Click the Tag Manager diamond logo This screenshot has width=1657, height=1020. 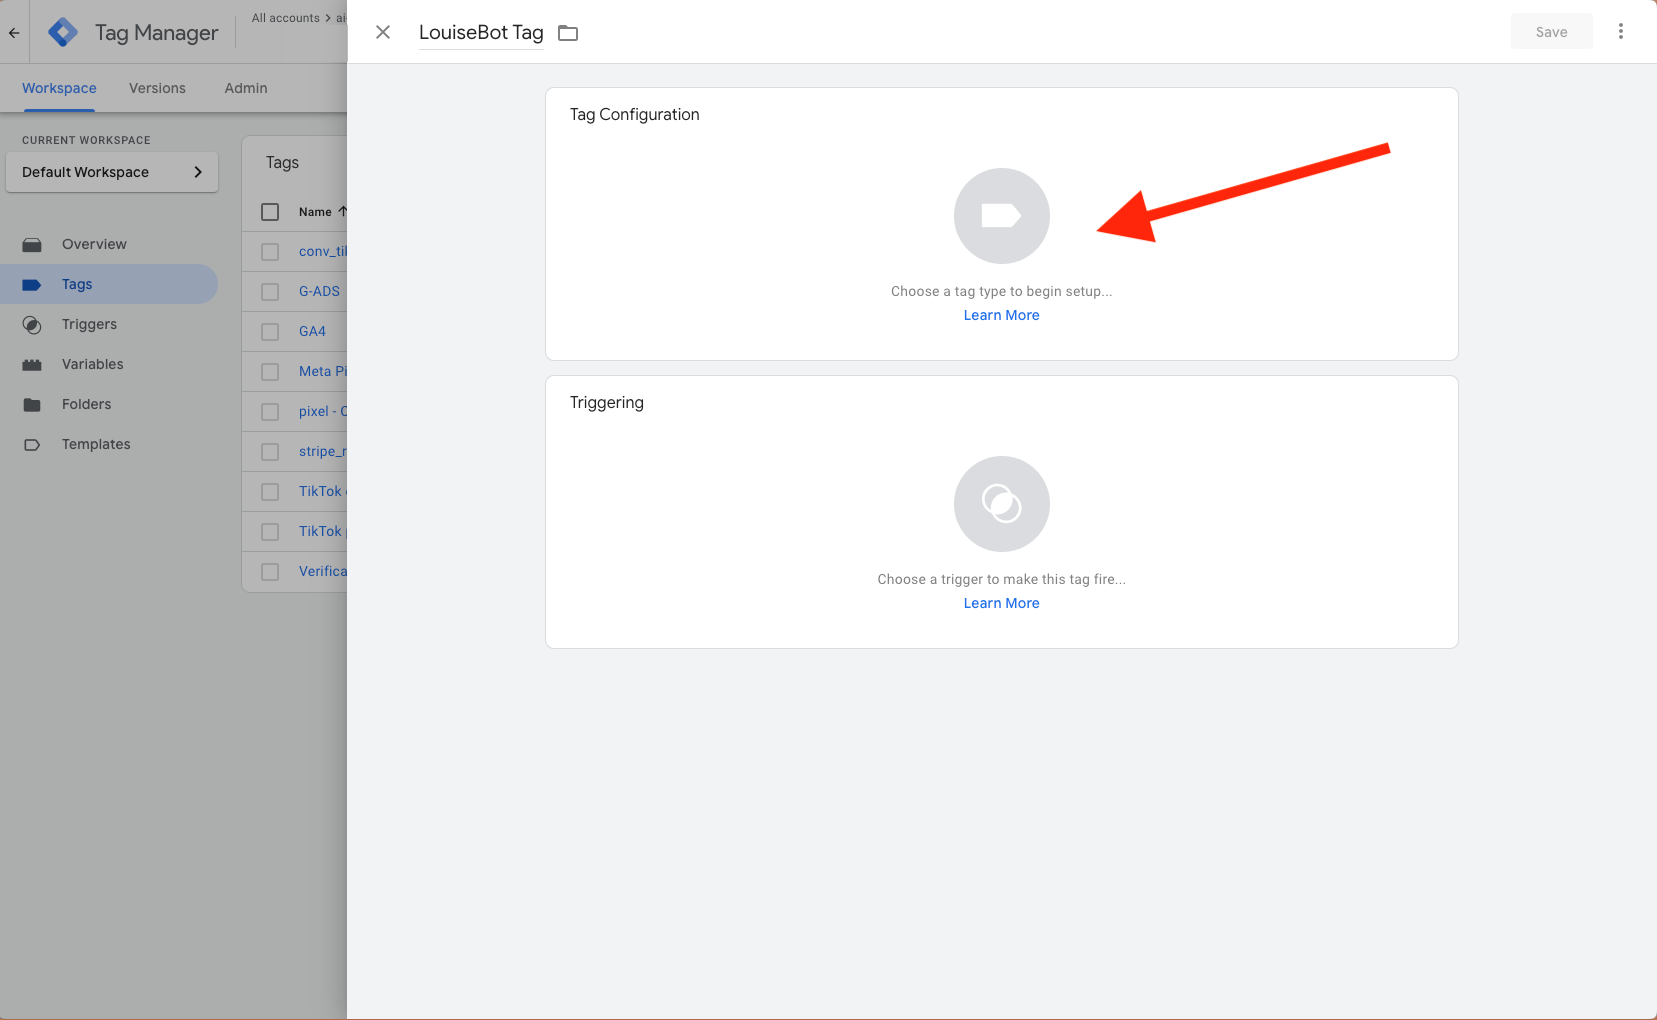point(63,32)
